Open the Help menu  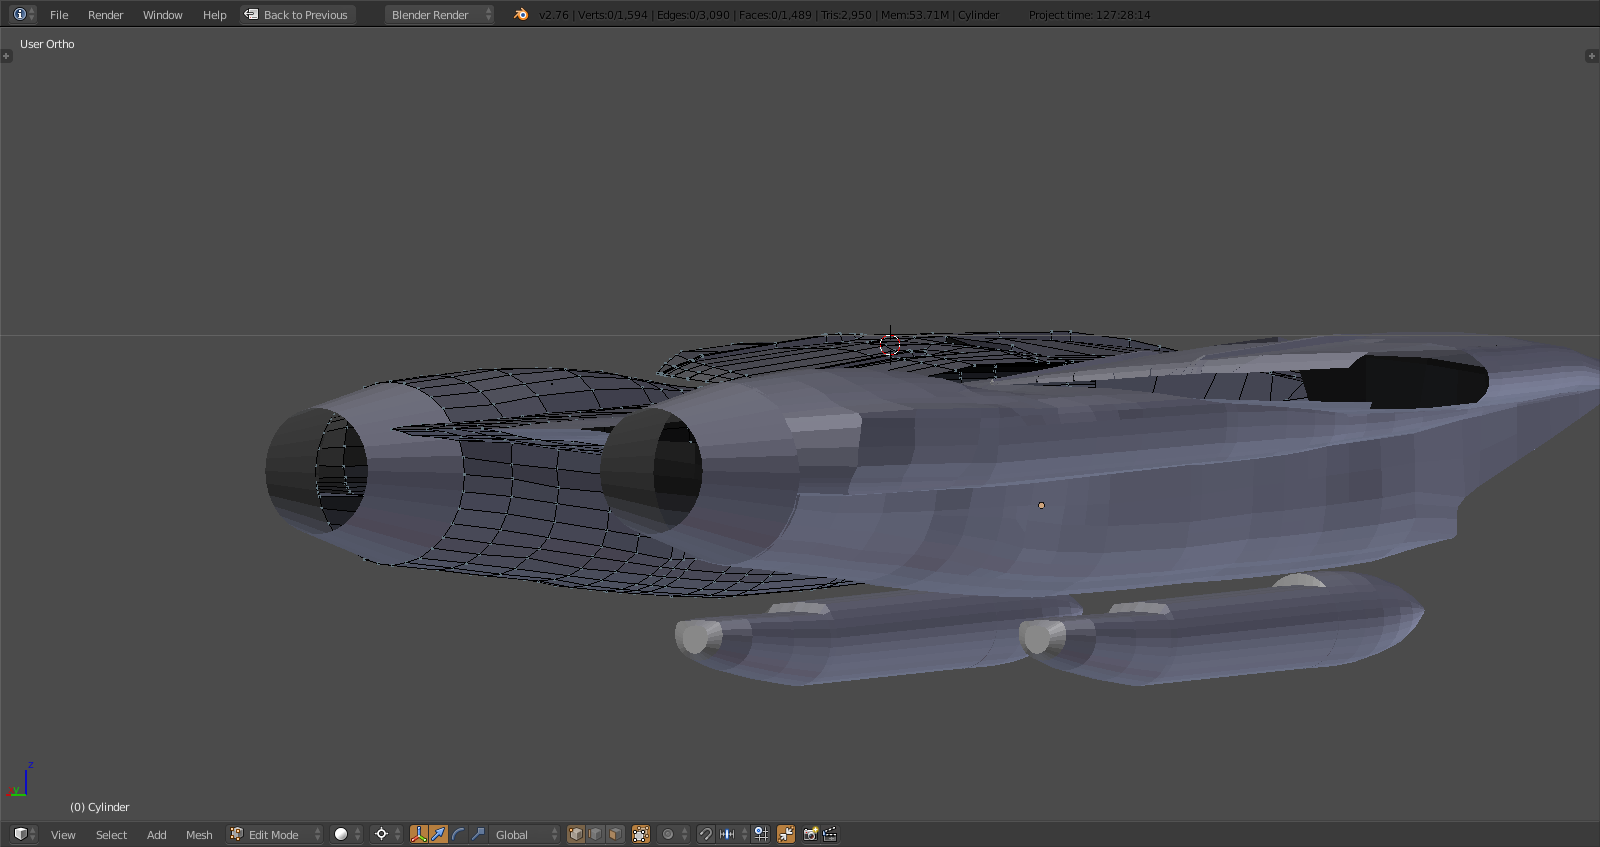214,15
